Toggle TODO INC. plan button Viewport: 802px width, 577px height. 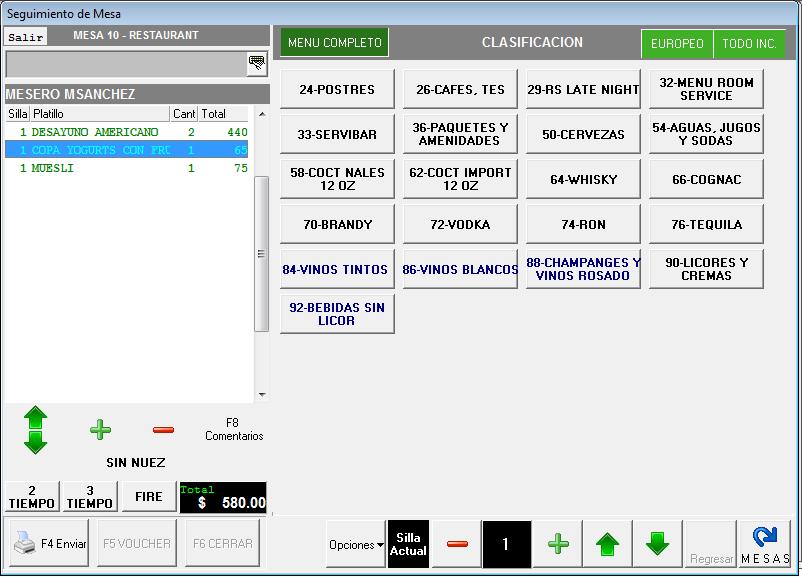click(749, 43)
